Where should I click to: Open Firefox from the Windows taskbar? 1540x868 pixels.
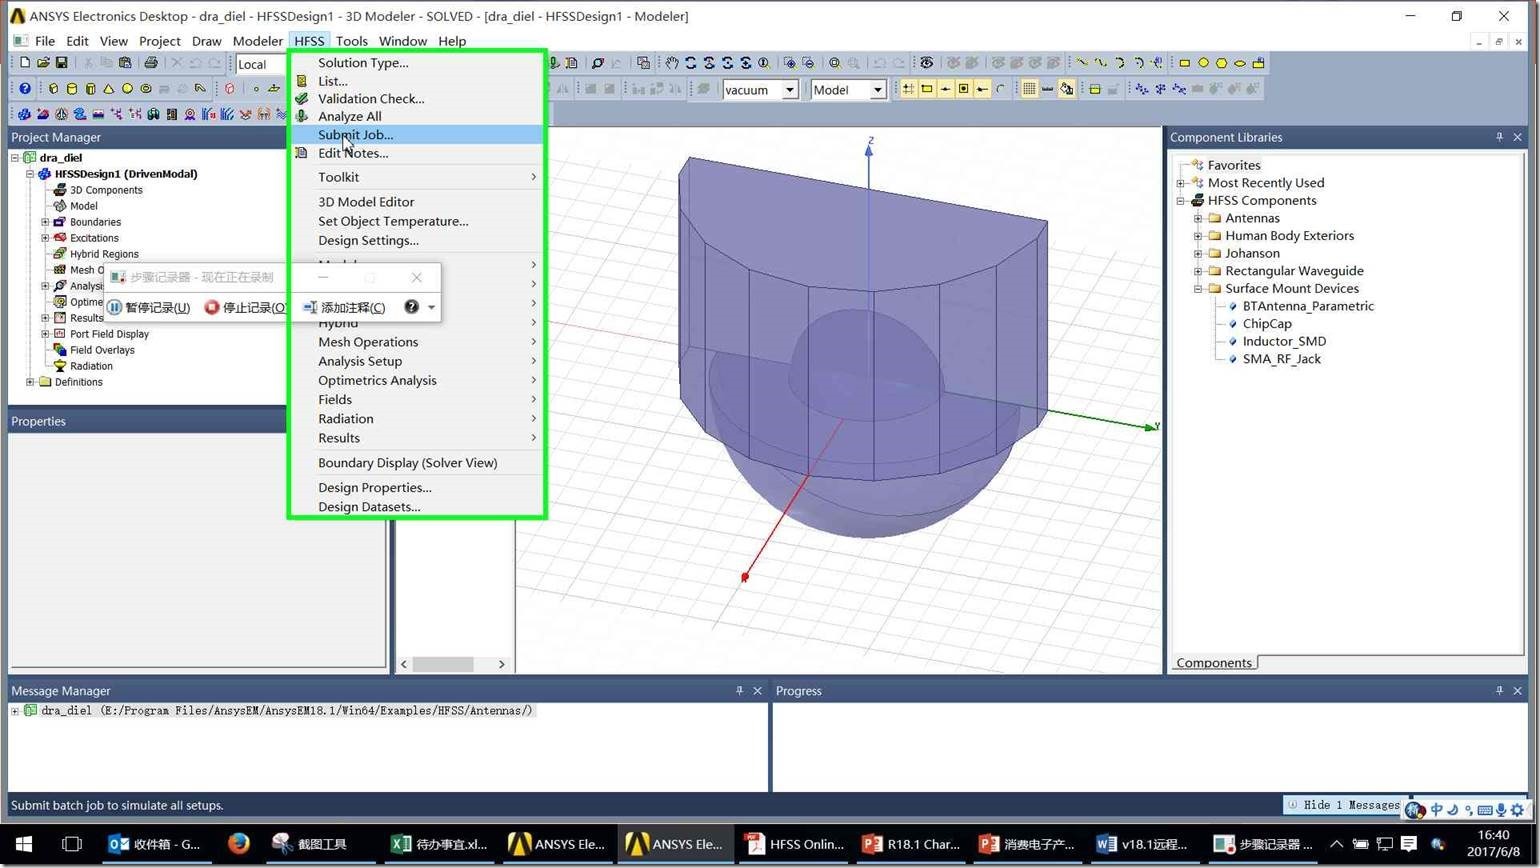(x=238, y=844)
